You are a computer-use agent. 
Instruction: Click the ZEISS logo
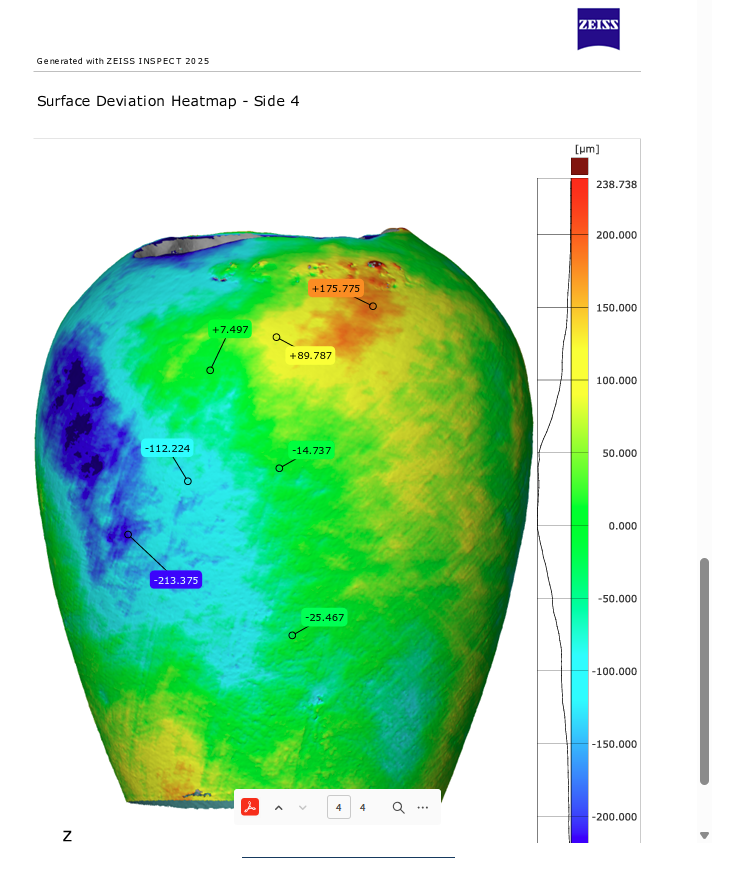(598, 29)
